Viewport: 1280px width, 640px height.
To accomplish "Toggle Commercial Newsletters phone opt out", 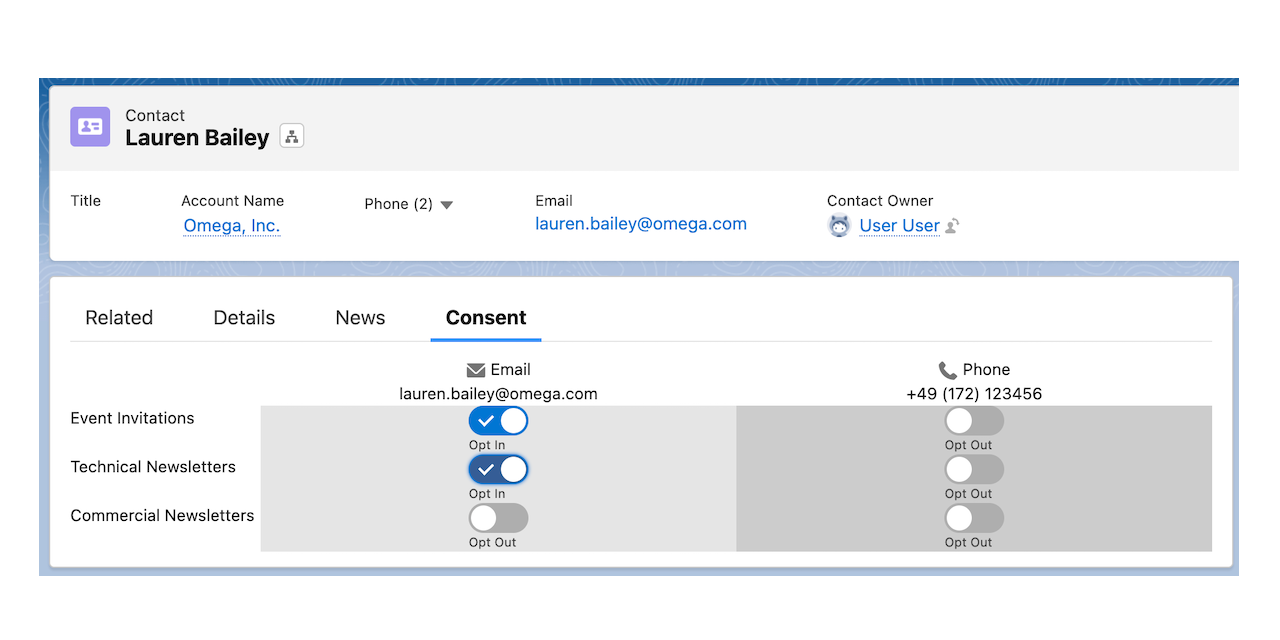I will (x=972, y=518).
